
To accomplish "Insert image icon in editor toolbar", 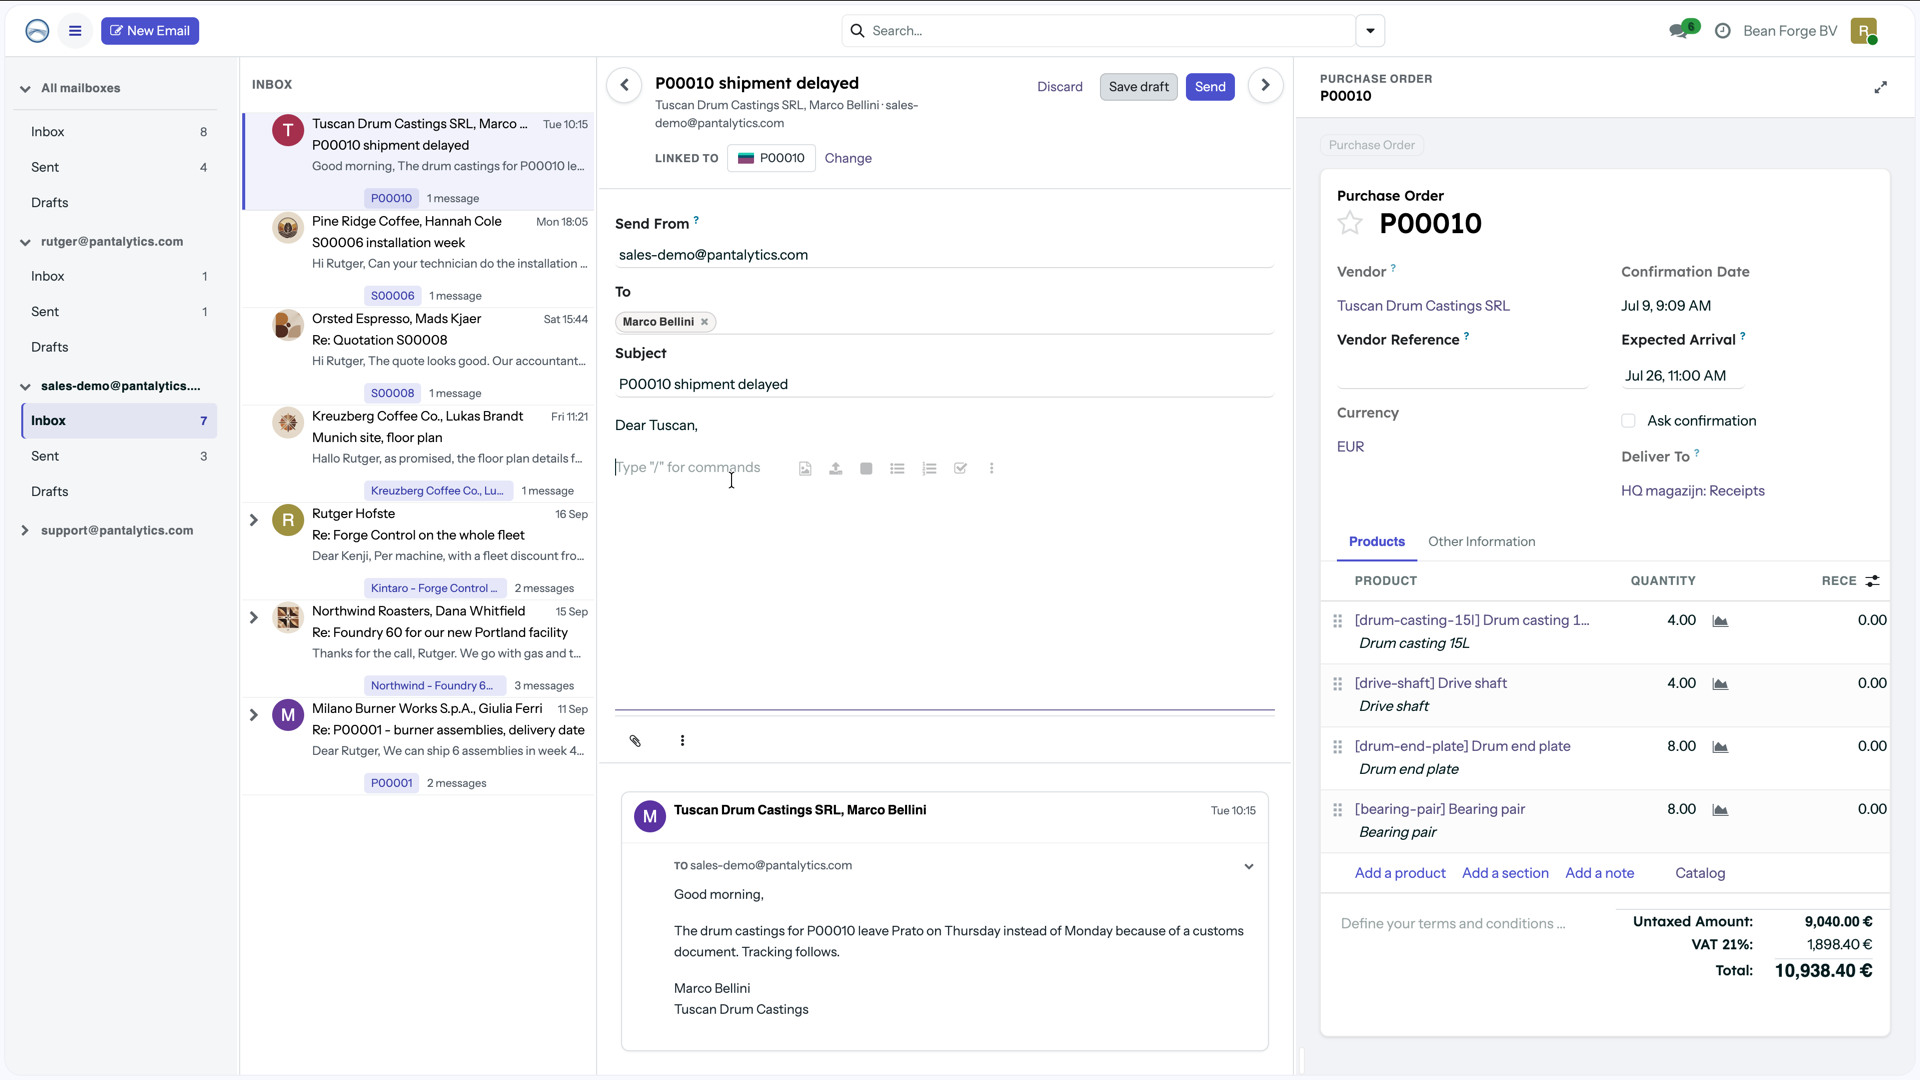I will (x=805, y=468).
